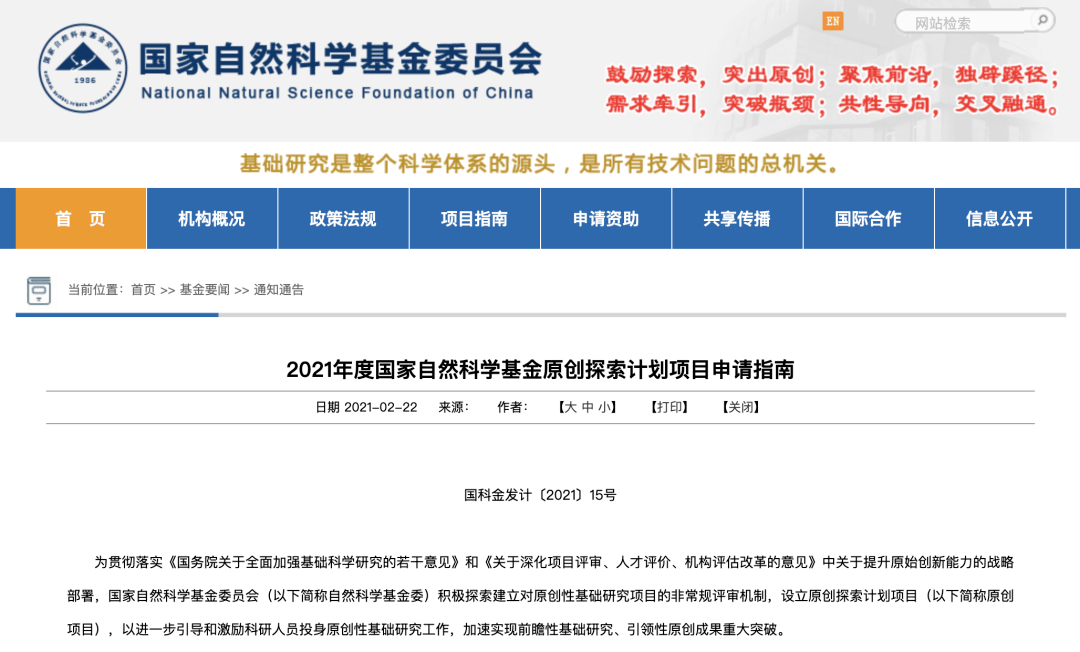Click the red slogan line 需求牵引，突破瓶颈
This screenshot has width=1080, height=652.
point(711,105)
